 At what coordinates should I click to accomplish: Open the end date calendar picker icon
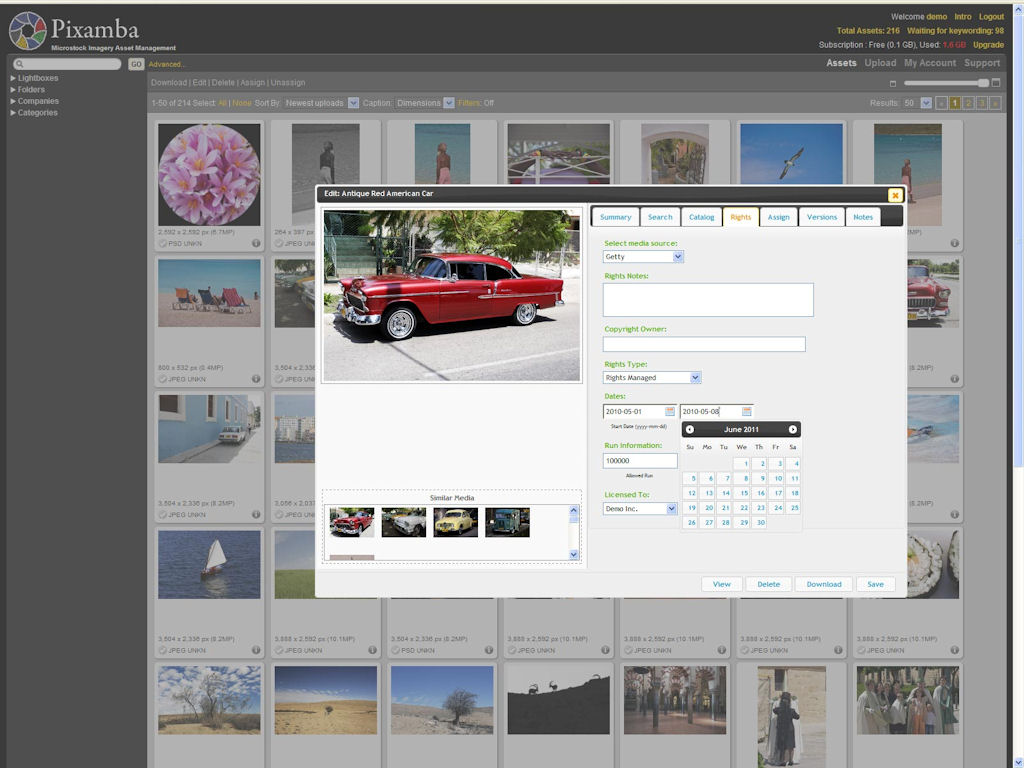click(746, 411)
